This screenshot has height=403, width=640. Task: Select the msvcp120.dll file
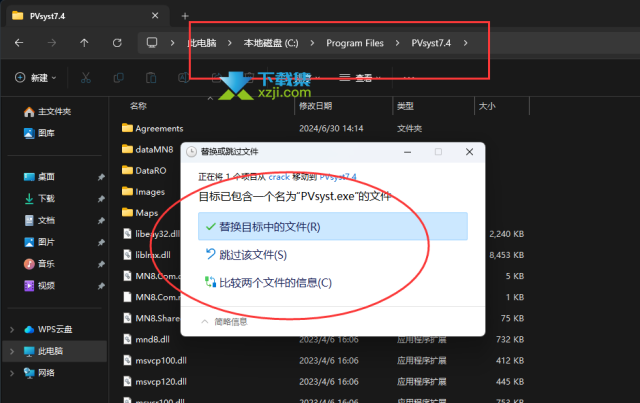(155, 382)
